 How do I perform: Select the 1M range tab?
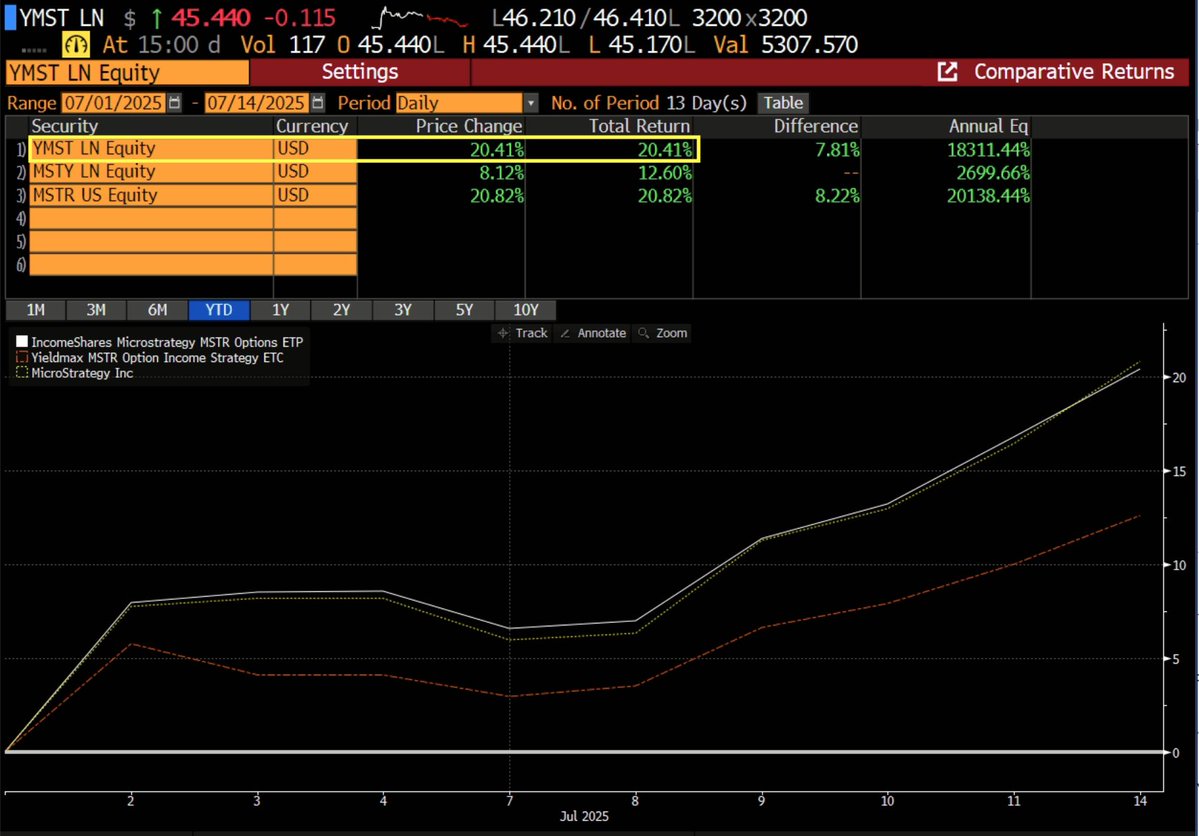(x=35, y=310)
